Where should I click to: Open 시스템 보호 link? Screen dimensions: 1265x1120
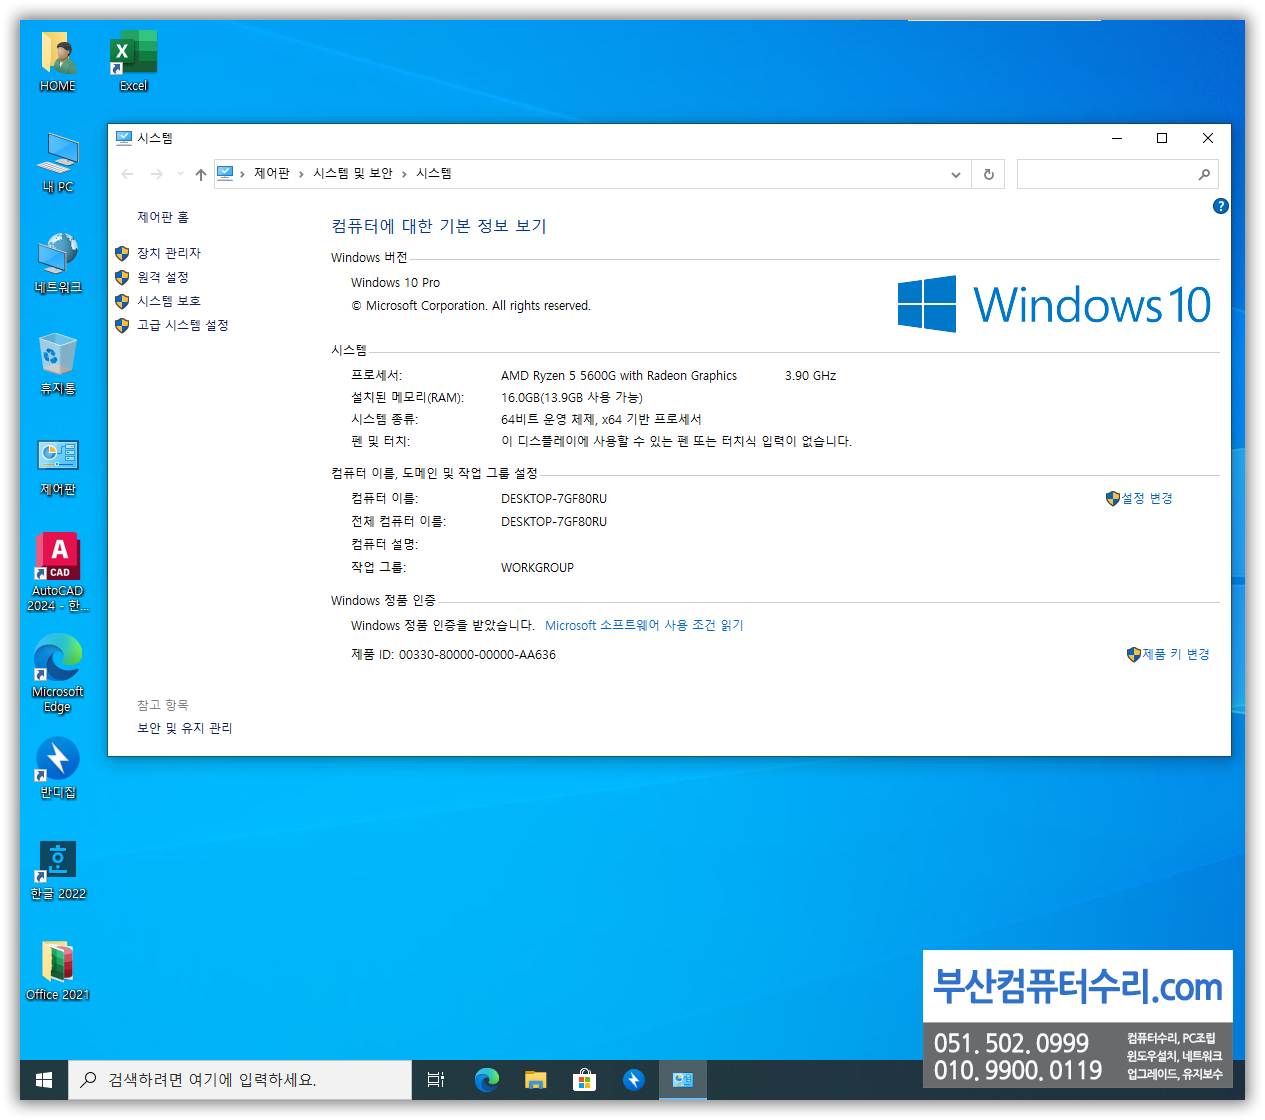tap(169, 301)
